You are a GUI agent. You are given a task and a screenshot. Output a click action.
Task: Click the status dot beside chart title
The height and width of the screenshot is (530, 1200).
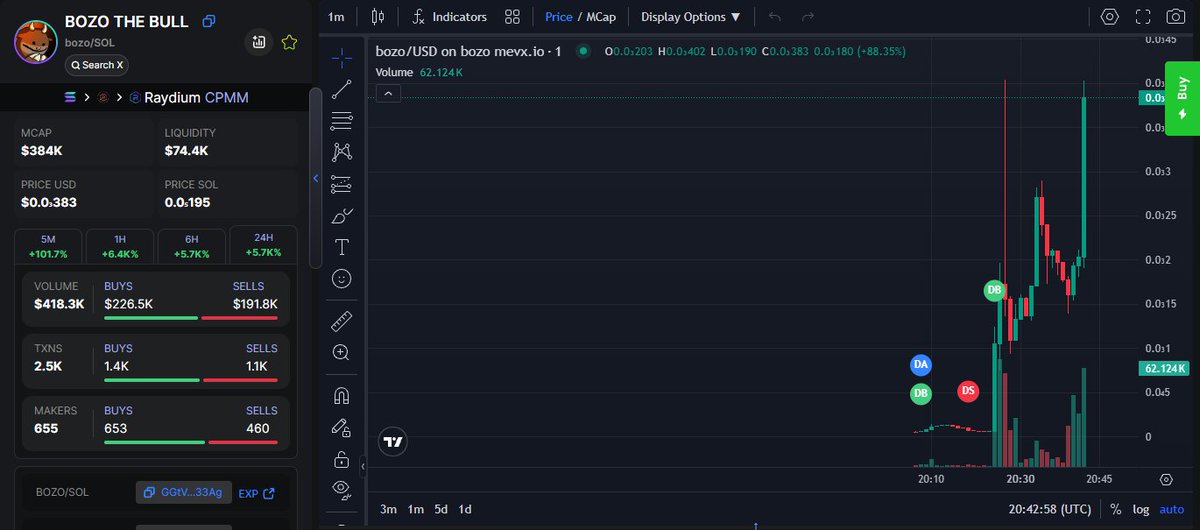(x=583, y=51)
